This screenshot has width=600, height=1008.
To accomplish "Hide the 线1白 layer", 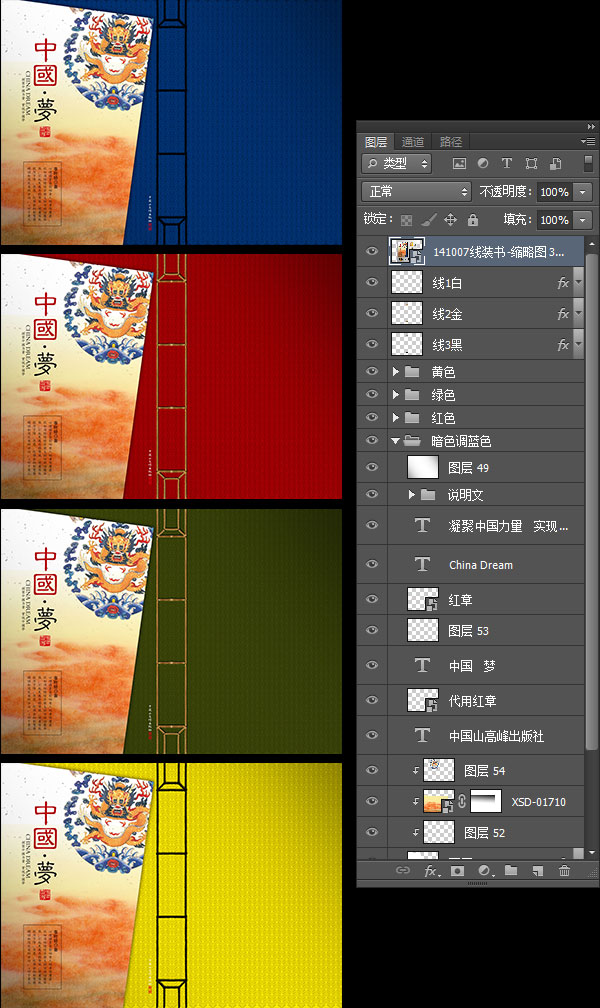I will pyautogui.click(x=372, y=282).
